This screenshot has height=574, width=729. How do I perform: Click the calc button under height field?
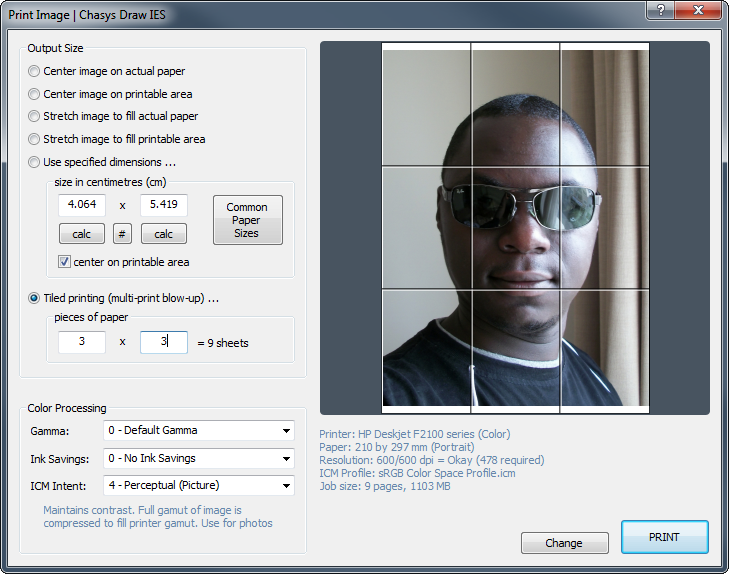click(164, 234)
